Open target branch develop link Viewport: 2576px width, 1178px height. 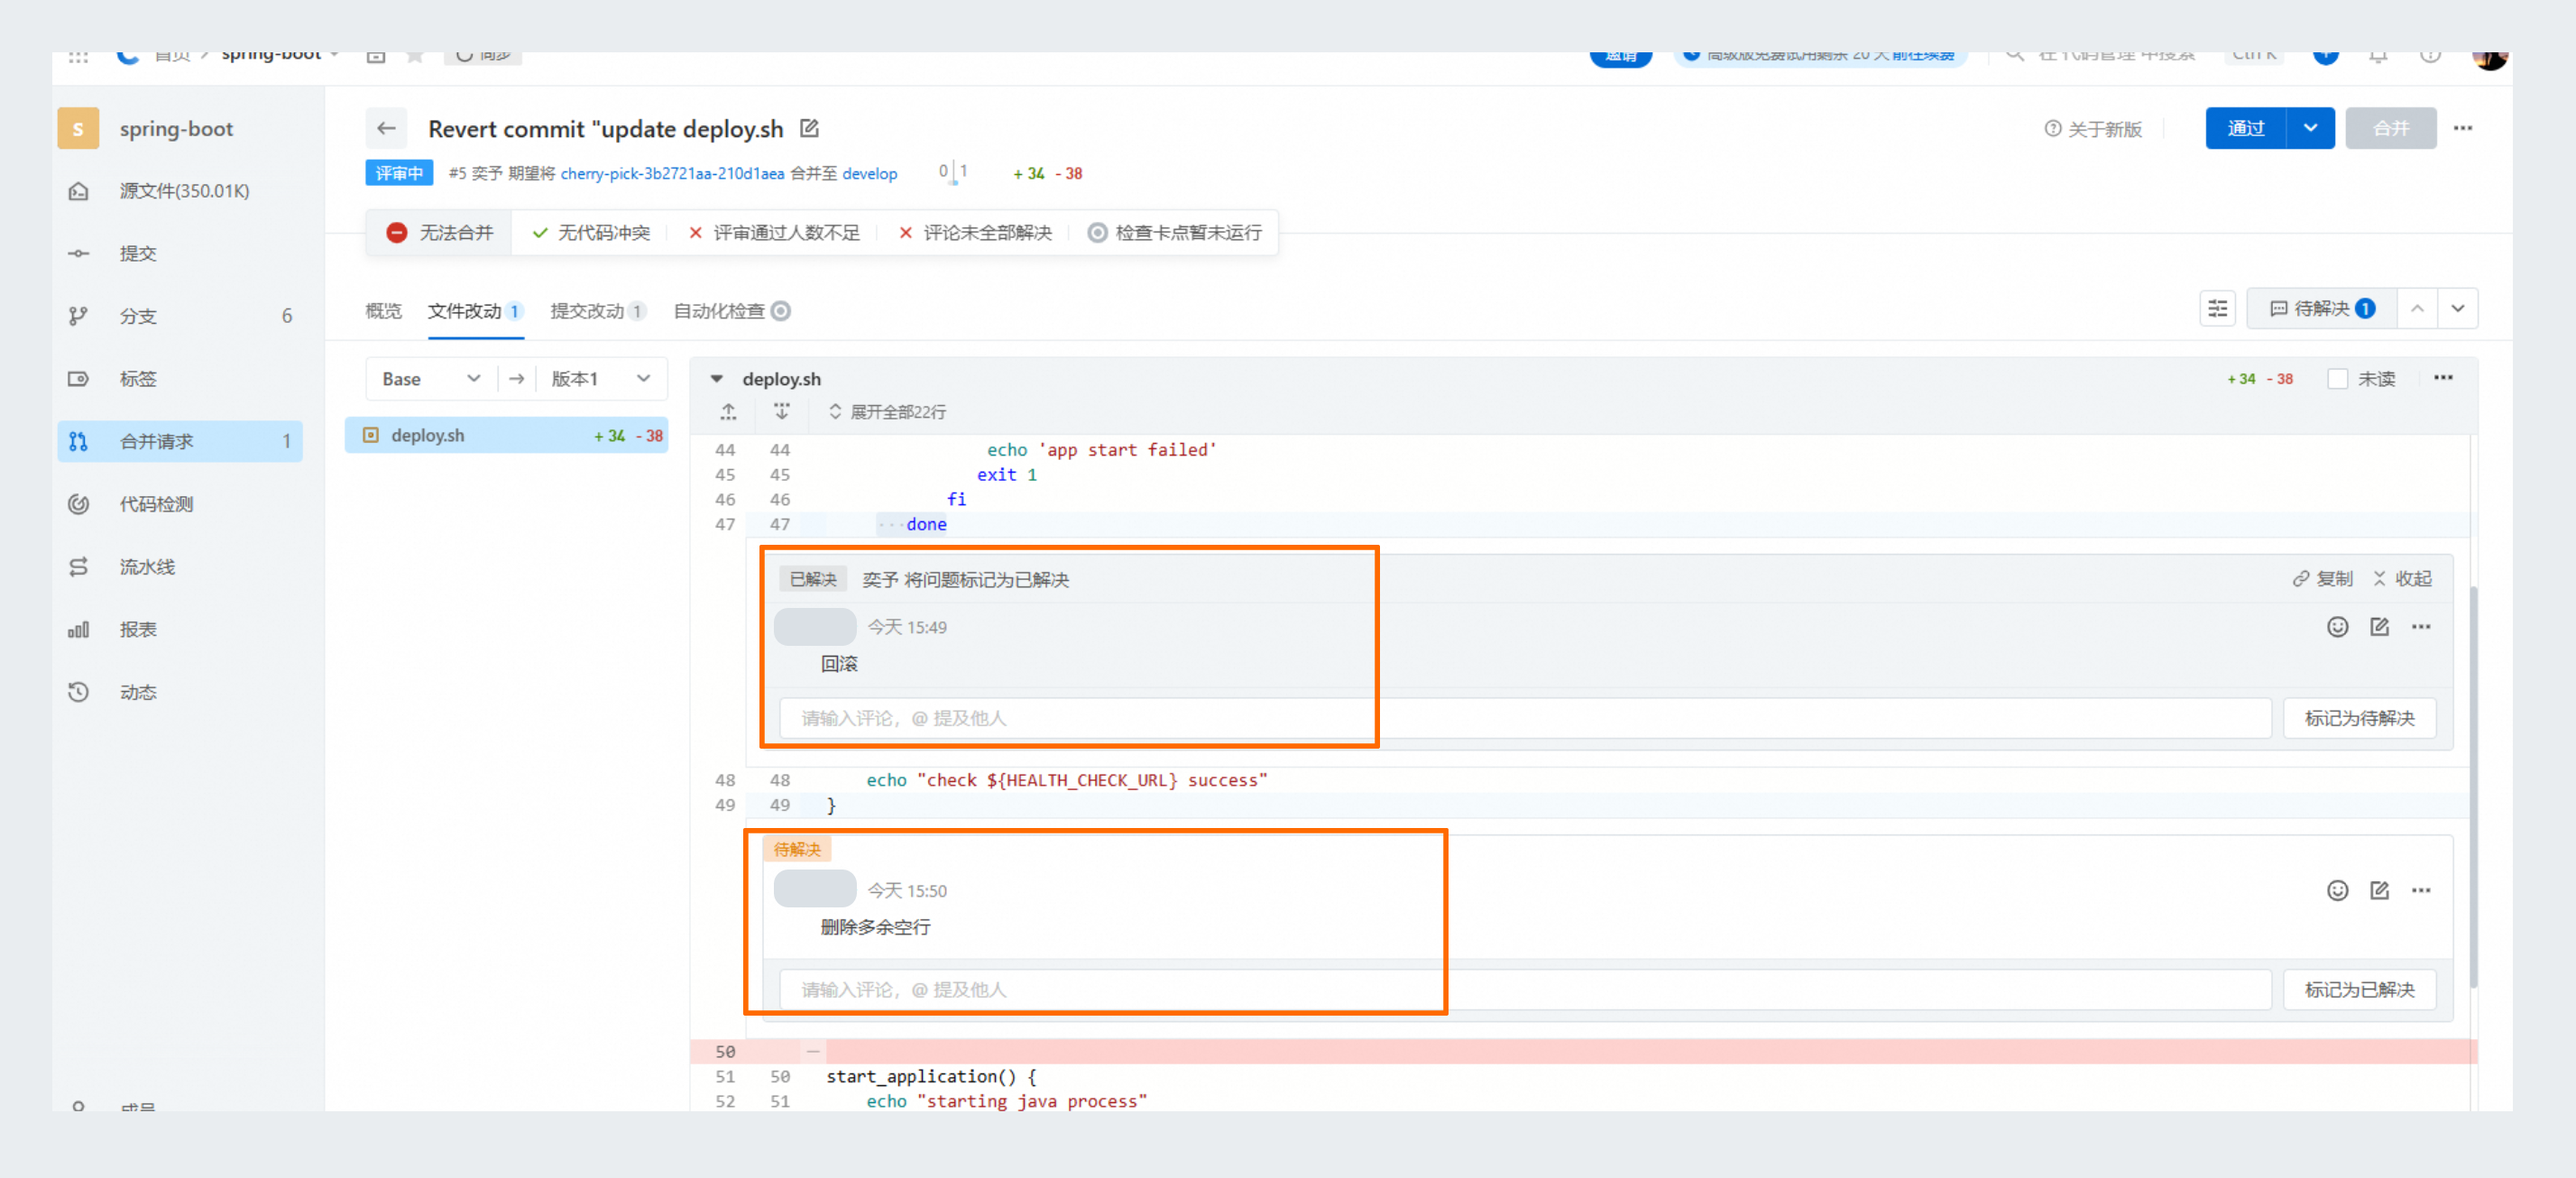[869, 173]
